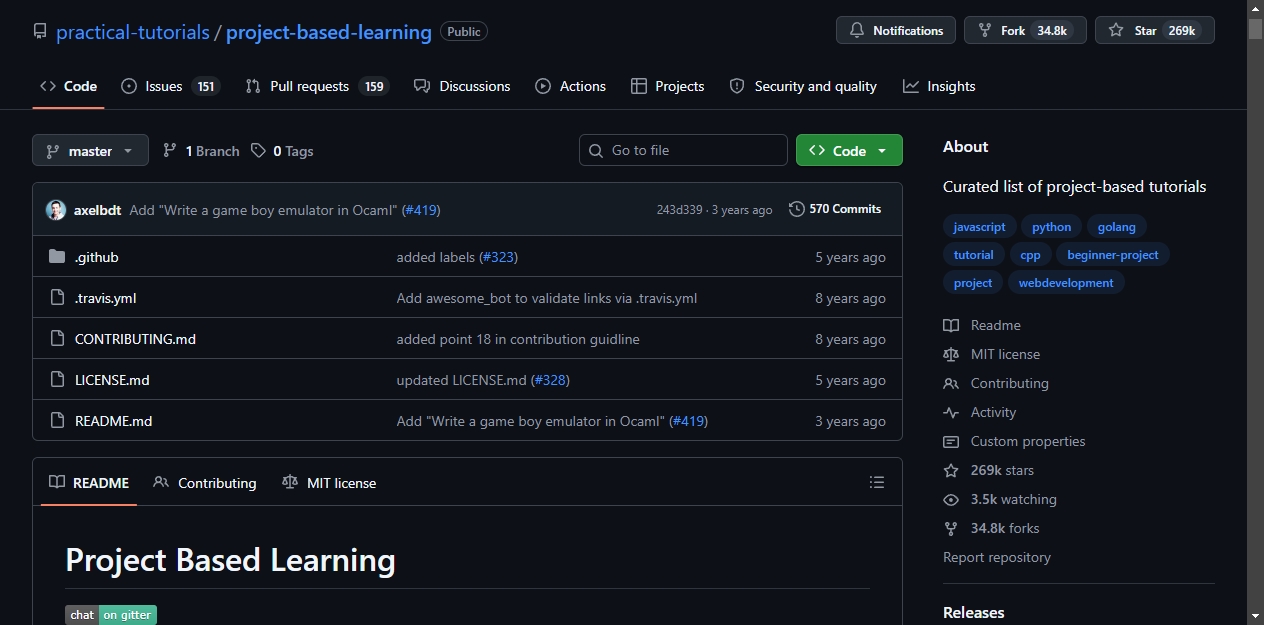Click the page vertical scrollbar
Viewport: 1264px width, 625px height.
click(x=1255, y=312)
